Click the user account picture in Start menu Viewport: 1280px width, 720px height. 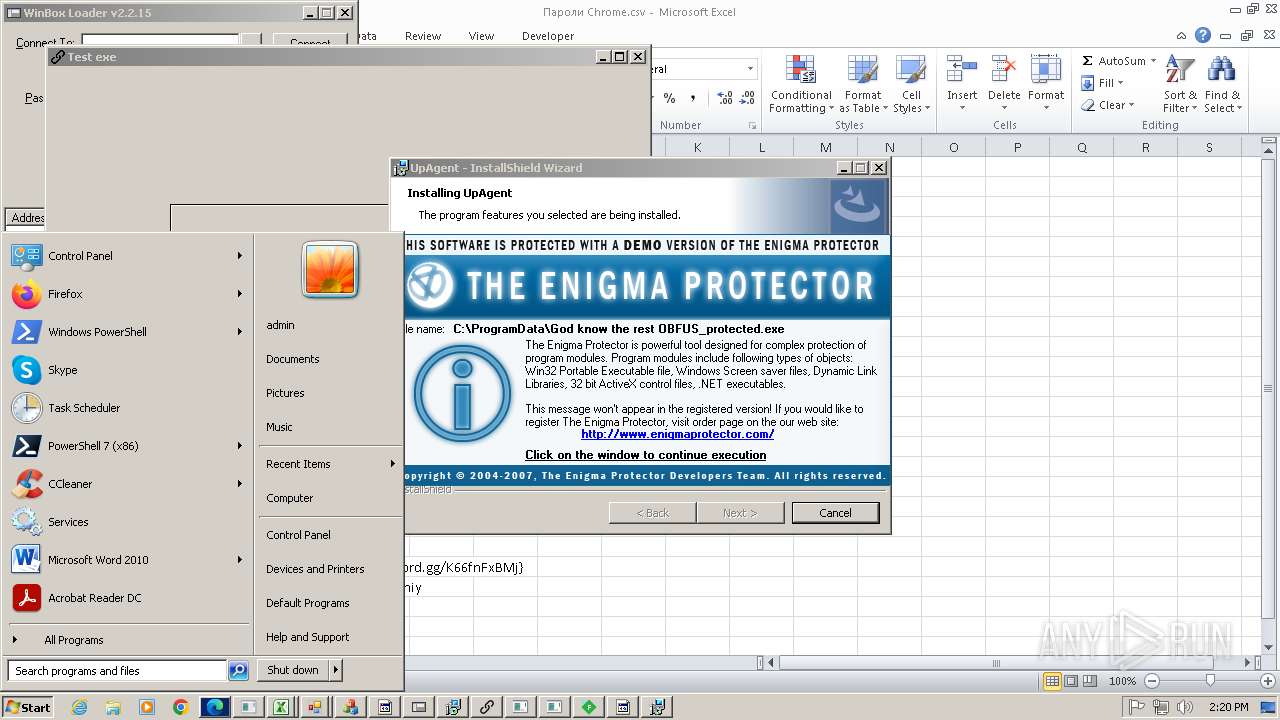coord(330,270)
